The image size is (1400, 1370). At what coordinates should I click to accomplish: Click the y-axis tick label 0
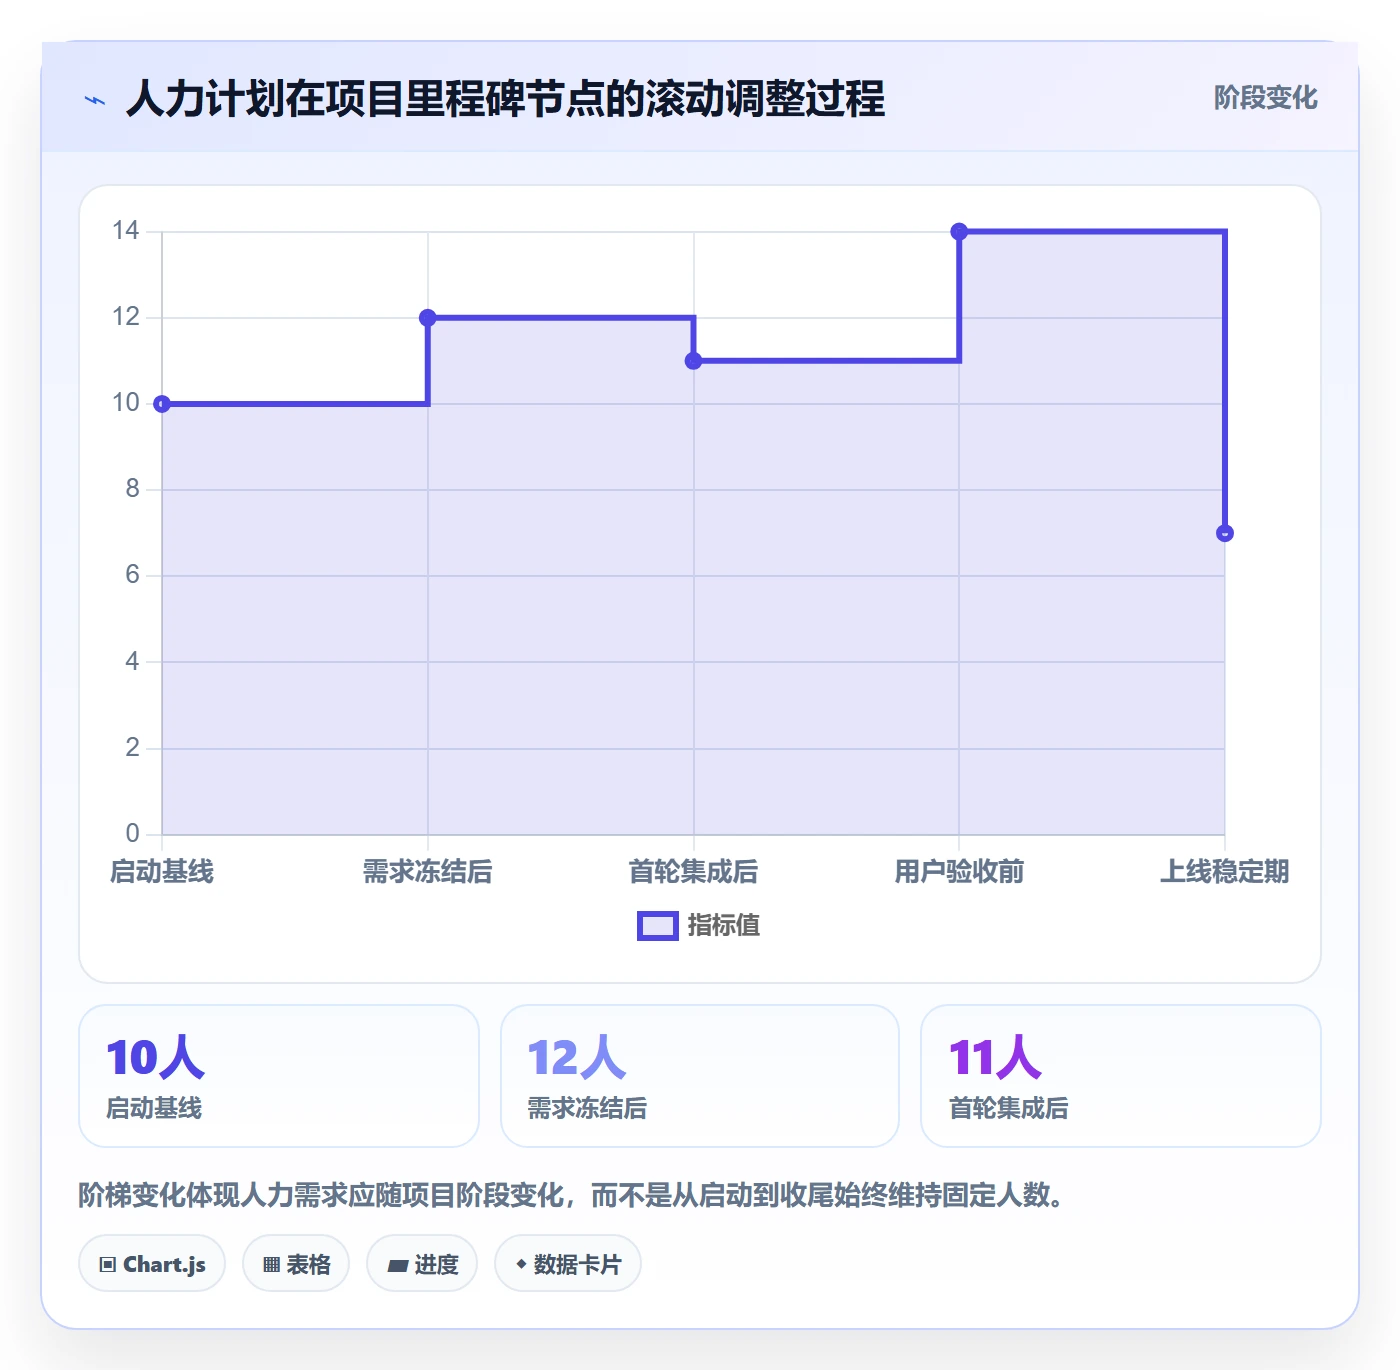(x=132, y=833)
